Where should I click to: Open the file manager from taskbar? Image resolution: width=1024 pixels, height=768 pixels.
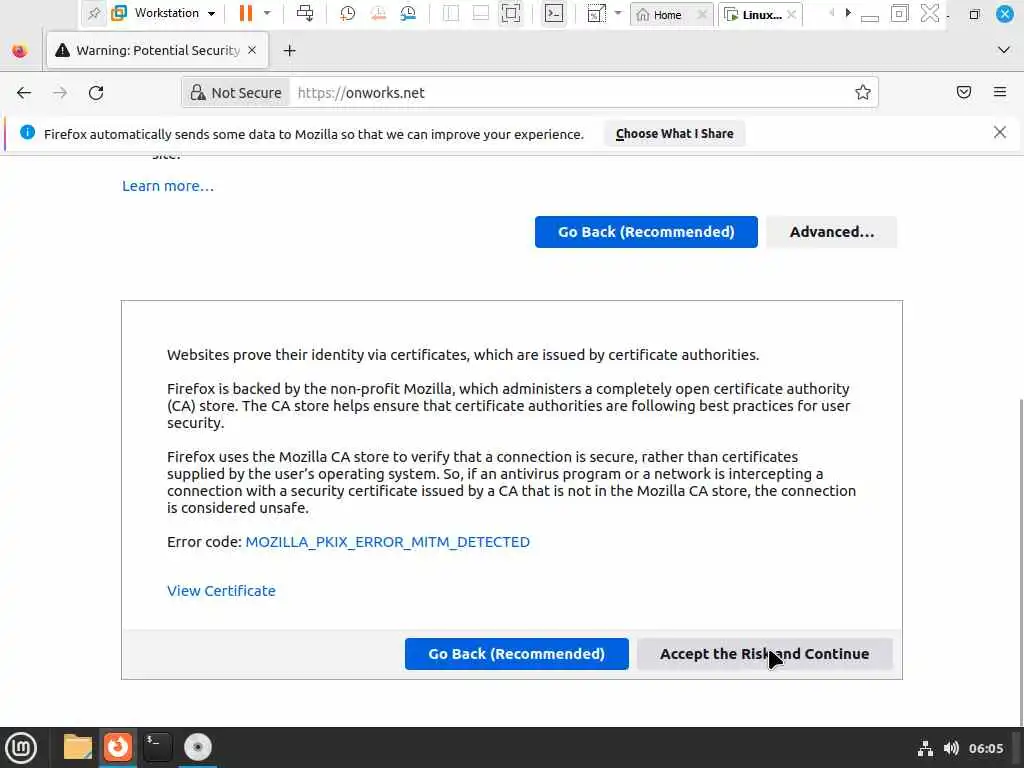point(78,747)
